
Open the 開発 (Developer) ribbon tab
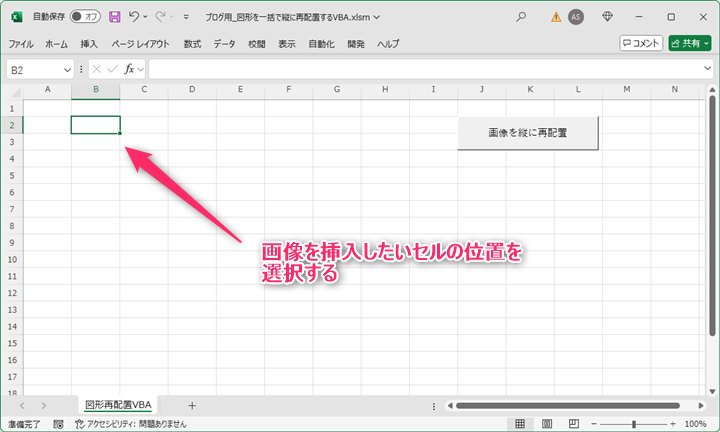356,44
